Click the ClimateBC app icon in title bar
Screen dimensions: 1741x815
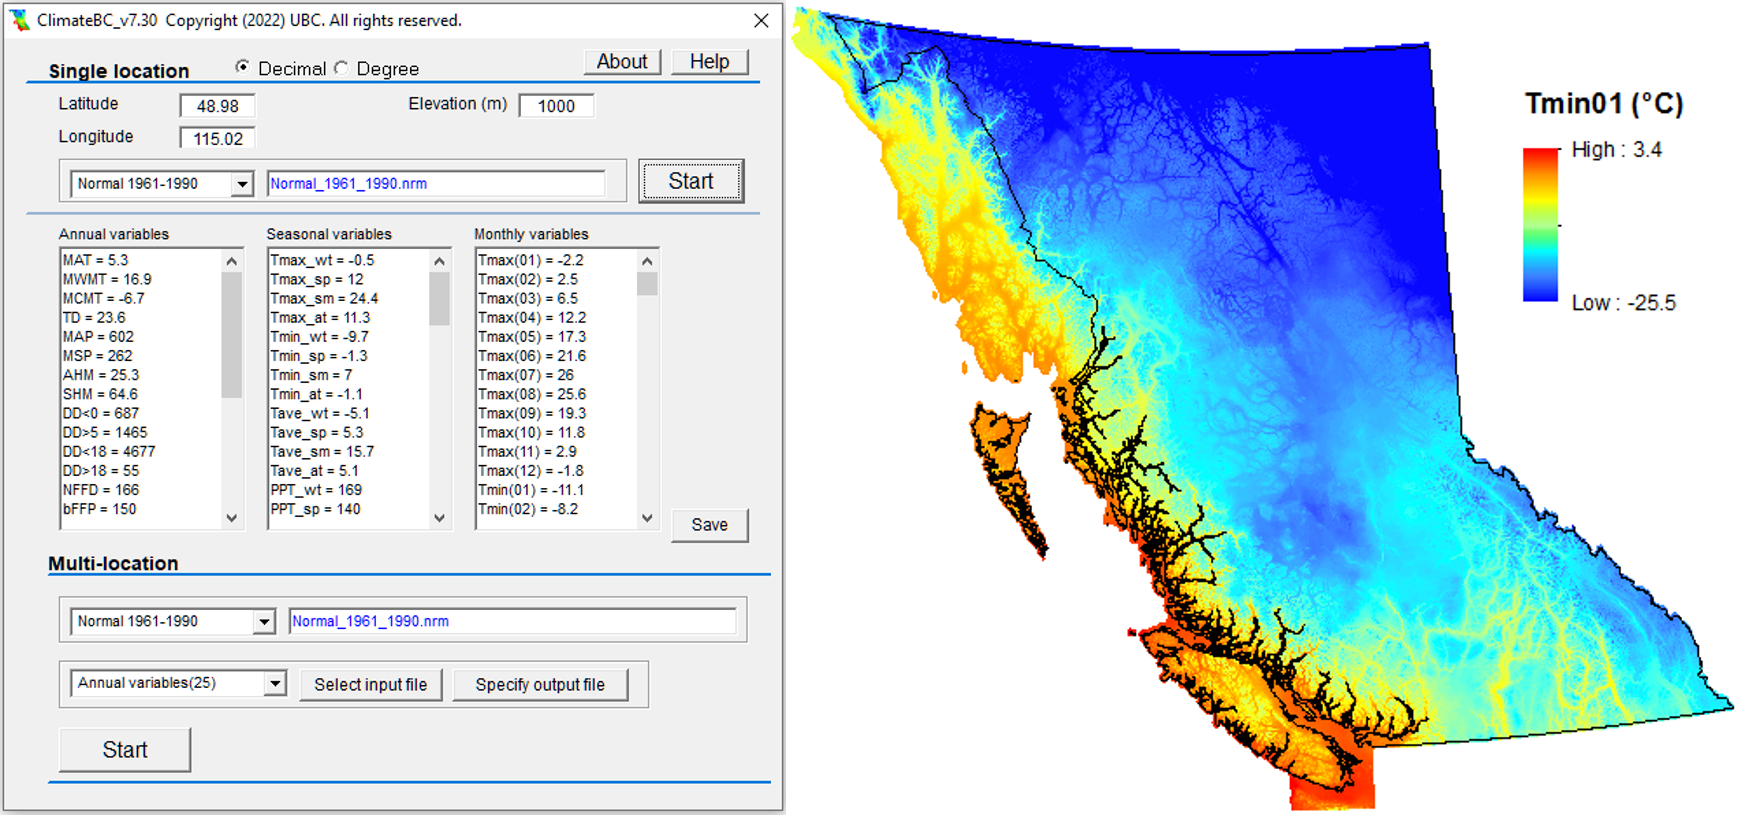click(x=20, y=20)
